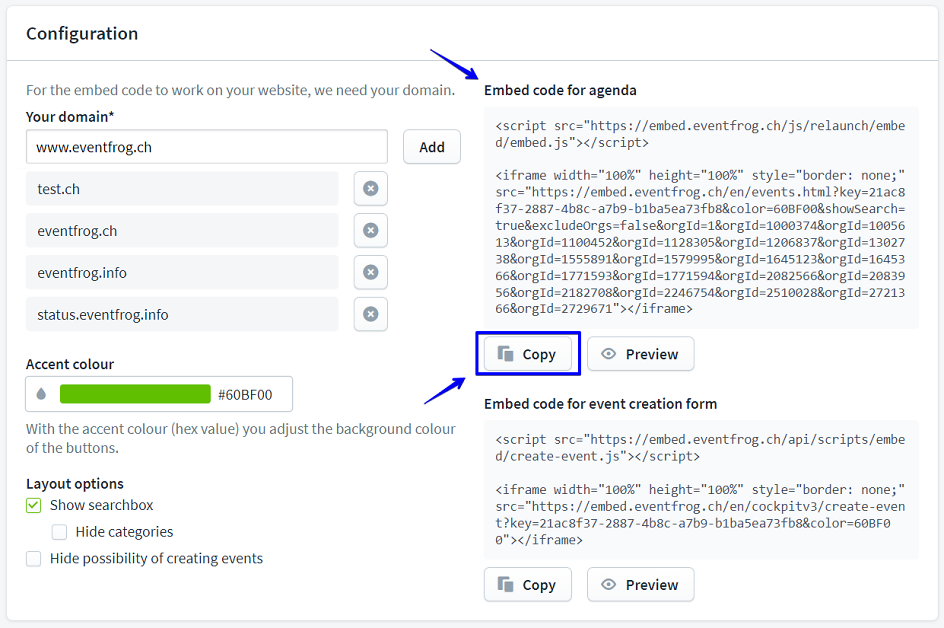Focus the Your domain input field
This screenshot has width=944, height=628.
pyautogui.click(x=206, y=147)
